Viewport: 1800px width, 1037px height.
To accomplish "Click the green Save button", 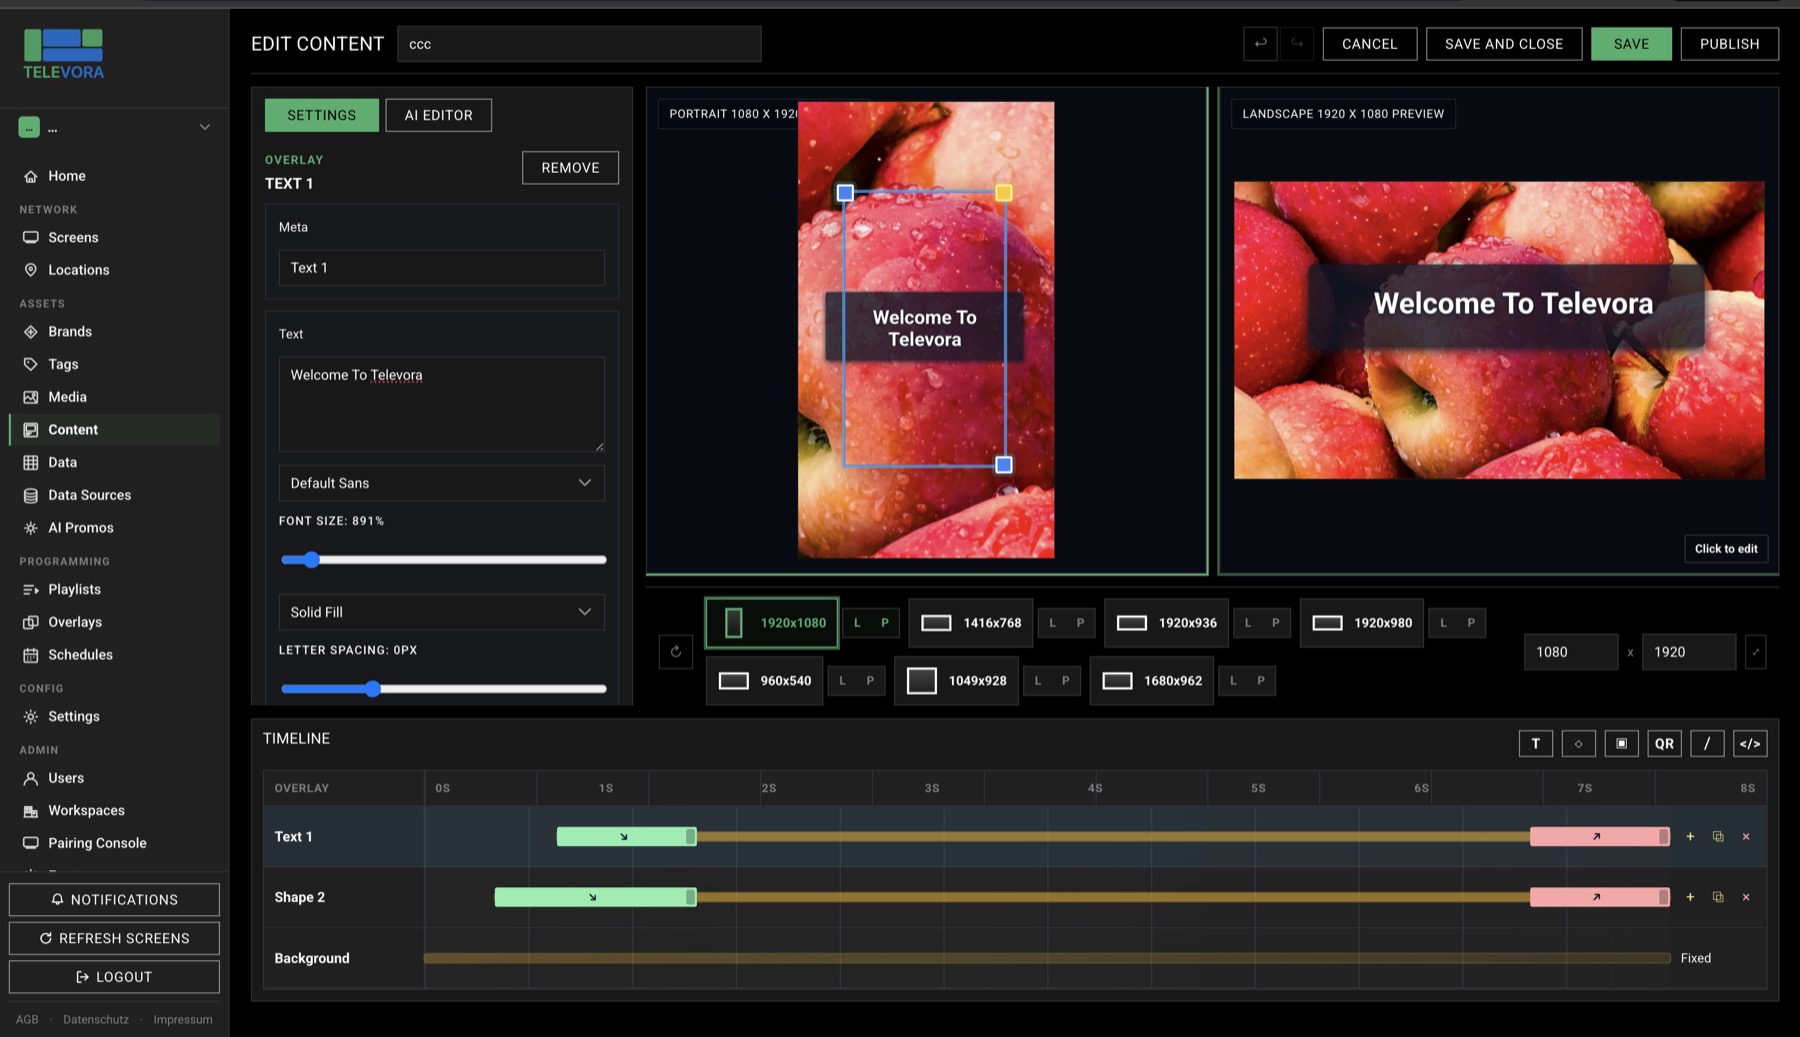I will 1631,43.
